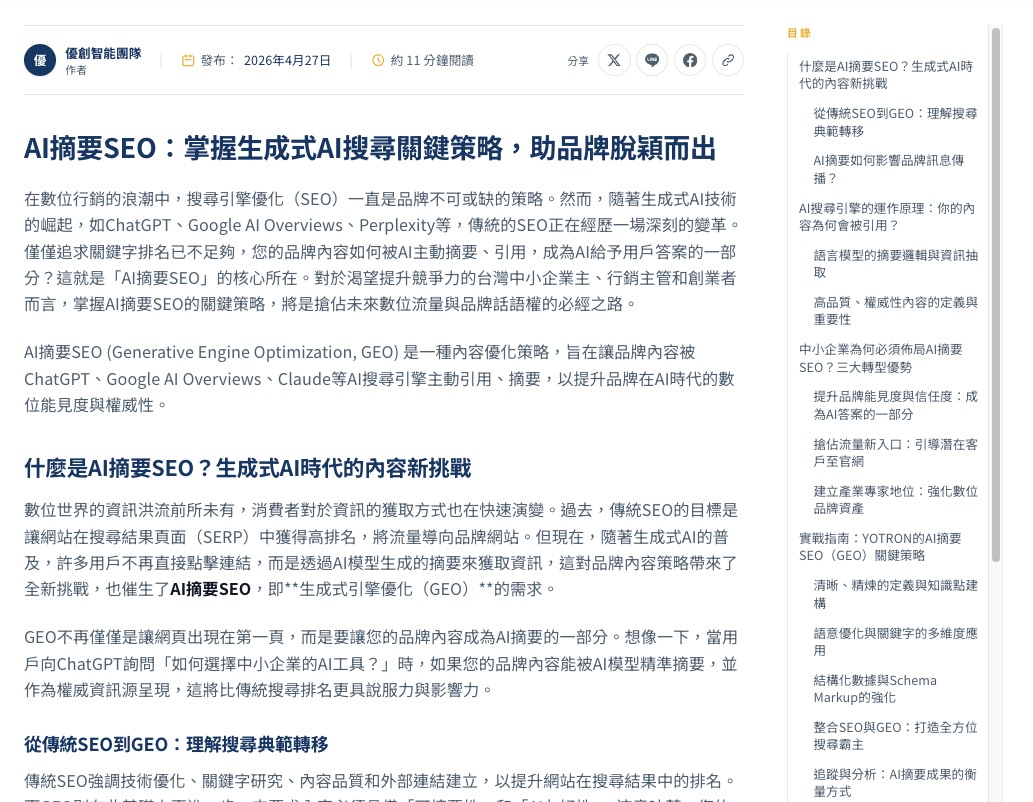The image size is (1033, 802).
Task: Click the 約 11 分鐘閱讀 reading time text
Action: coord(432,61)
